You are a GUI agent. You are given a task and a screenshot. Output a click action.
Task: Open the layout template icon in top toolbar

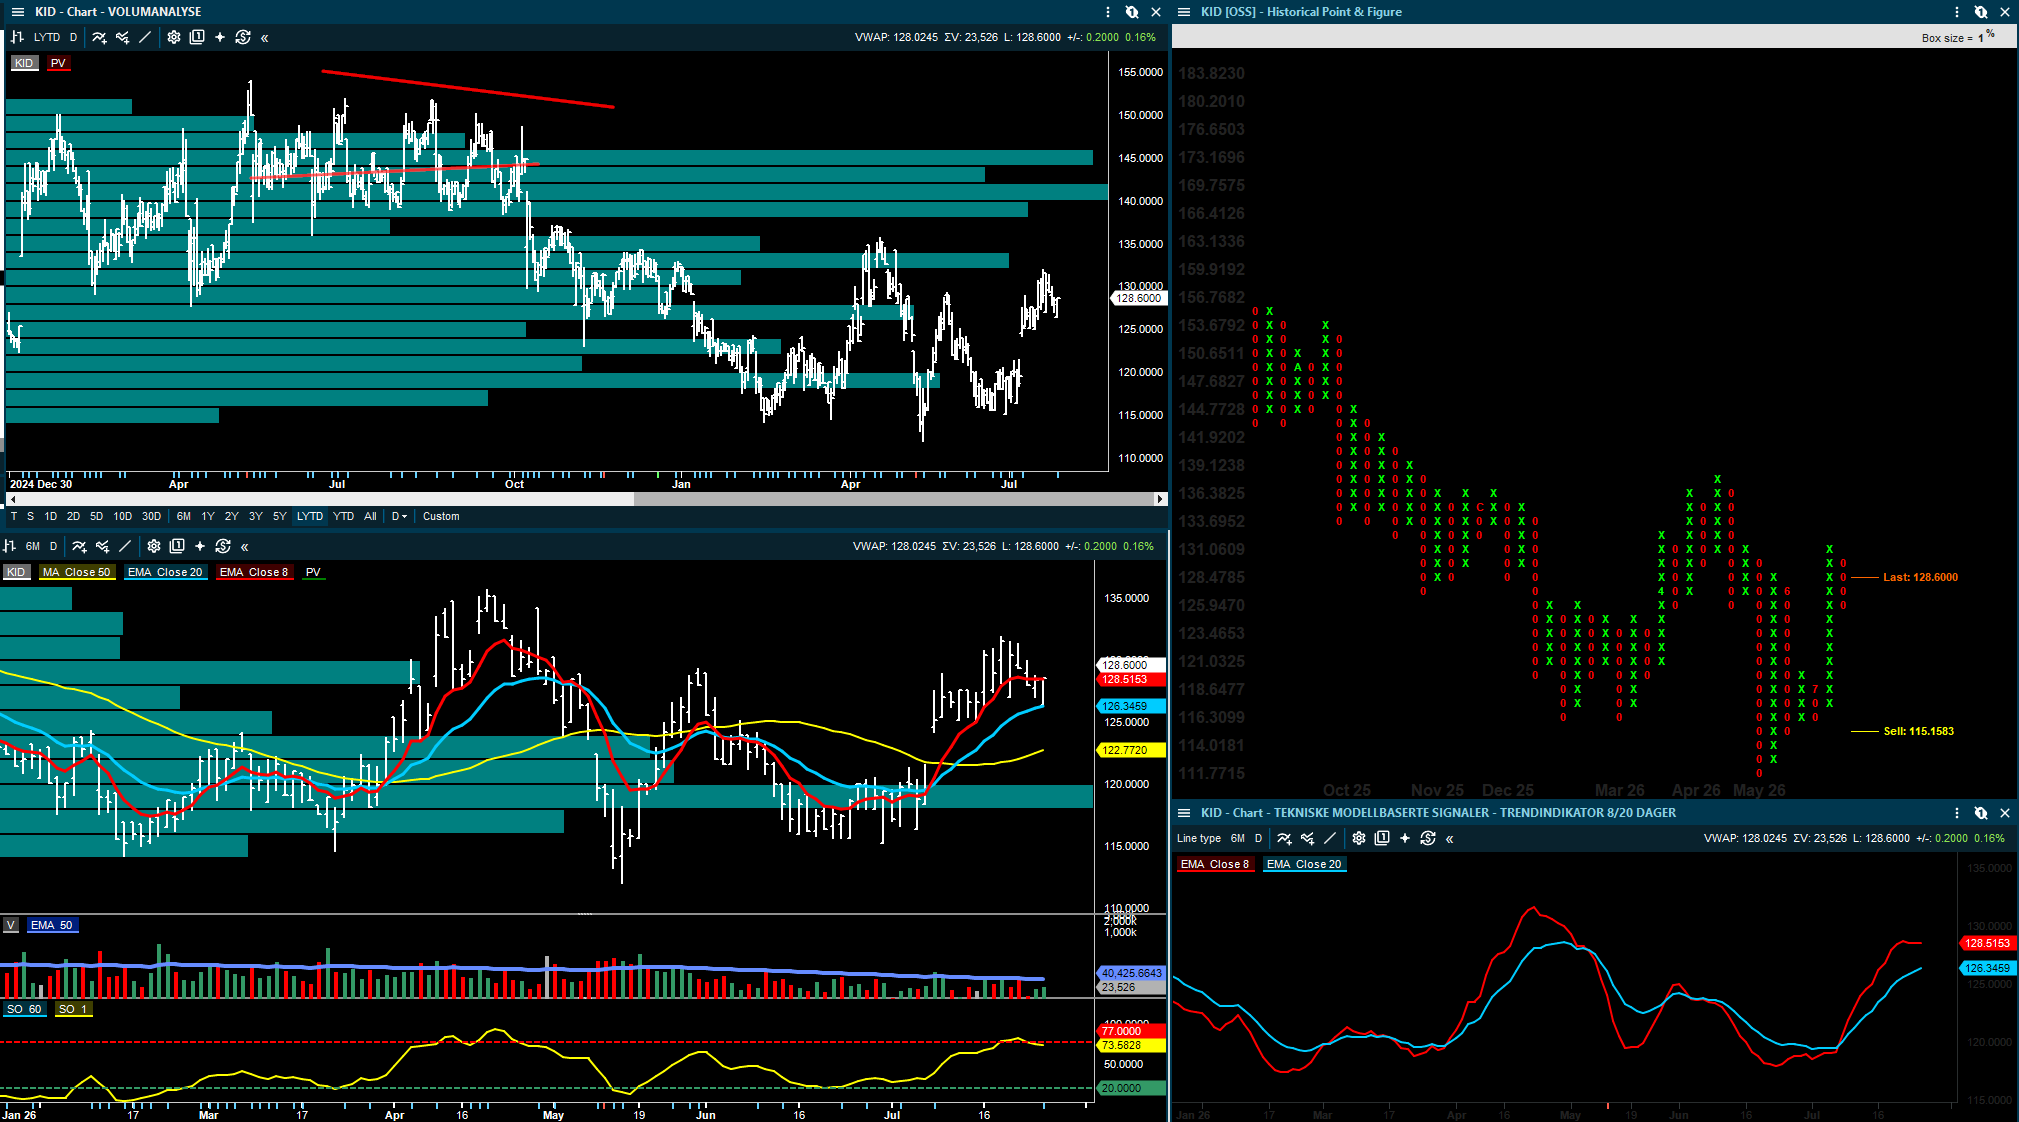(x=197, y=37)
